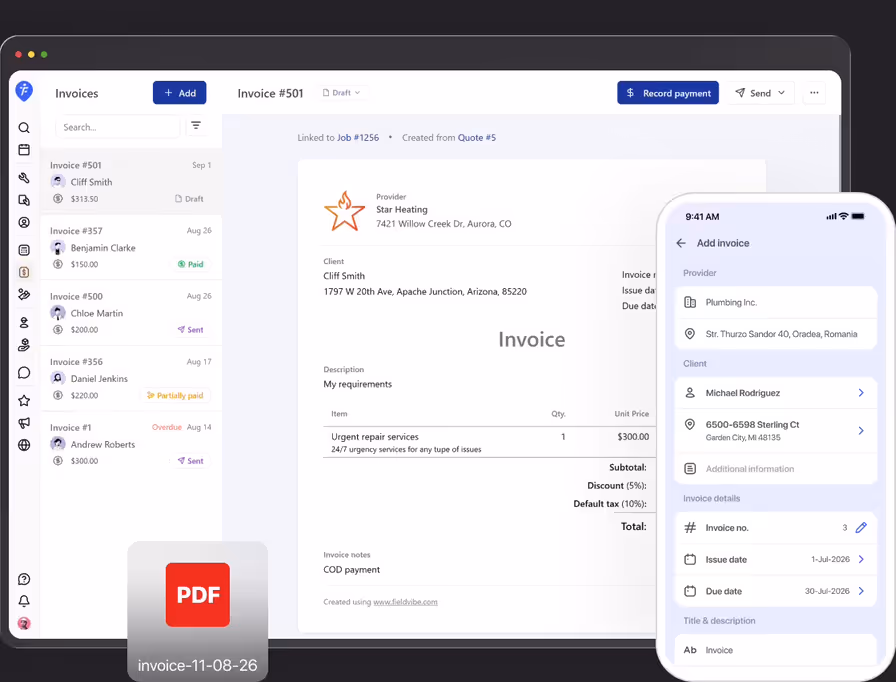Click the Paid status badge
Image resolution: width=896 pixels, height=682 pixels.
[x=191, y=264]
